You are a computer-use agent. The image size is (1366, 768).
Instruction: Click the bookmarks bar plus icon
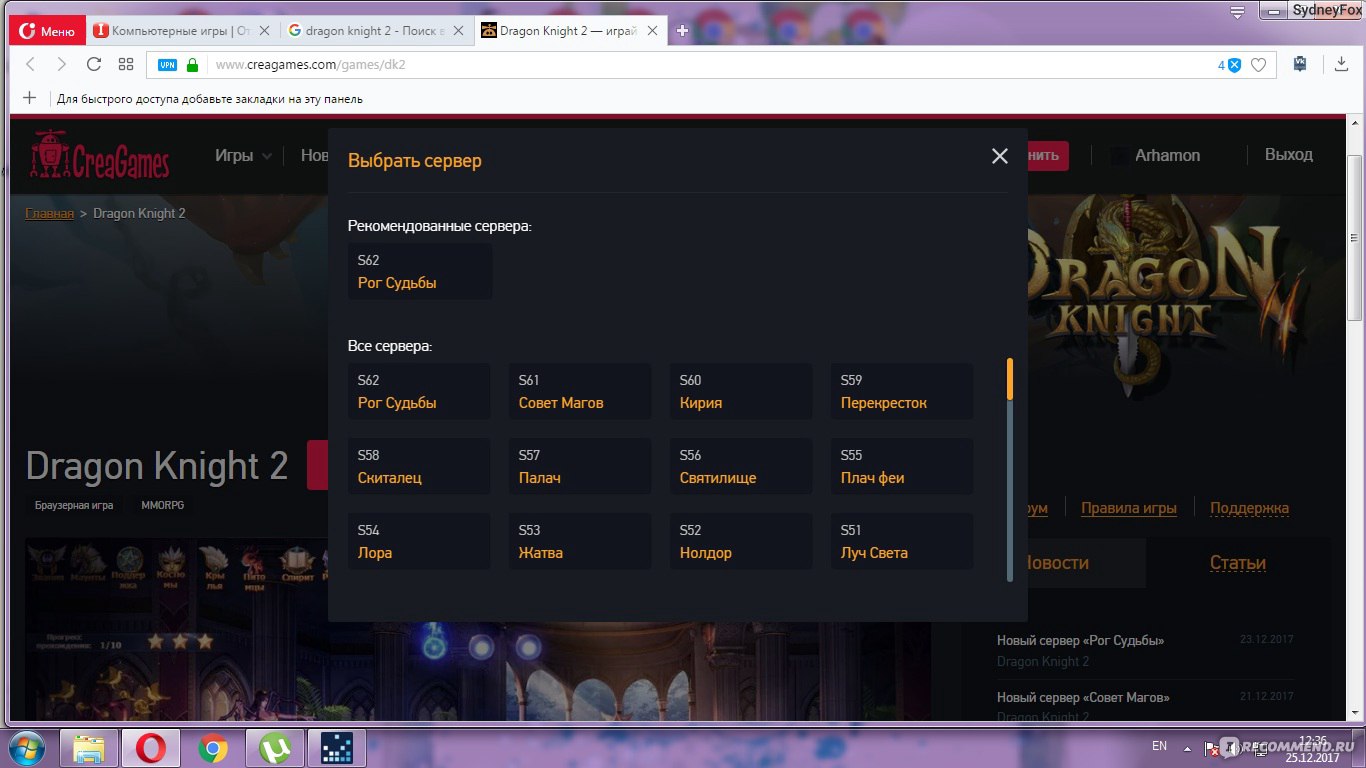tap(29, 98)
